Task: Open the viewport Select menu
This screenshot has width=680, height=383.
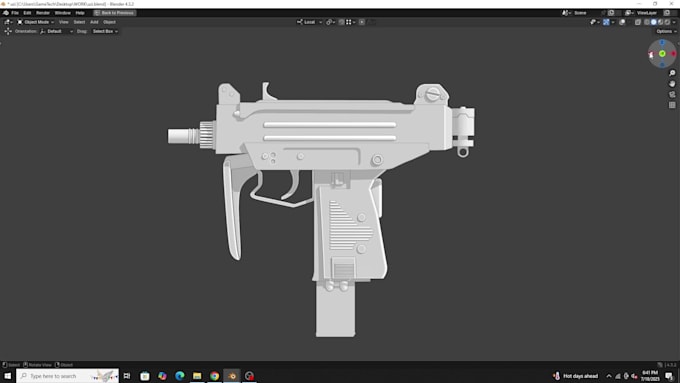Action: point(79,22)
